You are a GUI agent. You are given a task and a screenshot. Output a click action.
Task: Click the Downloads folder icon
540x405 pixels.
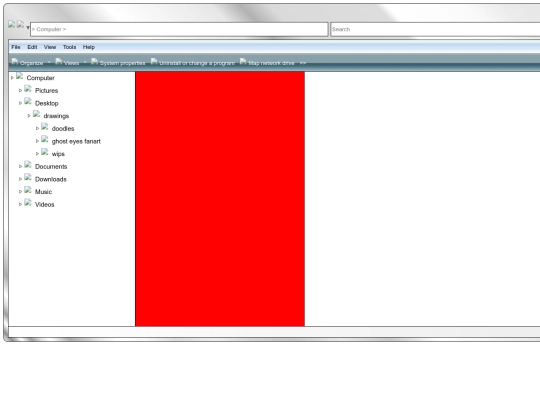[x=28, y=177]
